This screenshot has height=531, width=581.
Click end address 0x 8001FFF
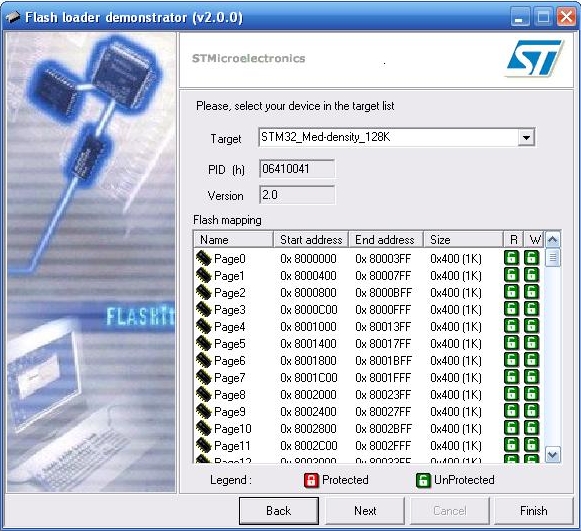tap(383, 378)
